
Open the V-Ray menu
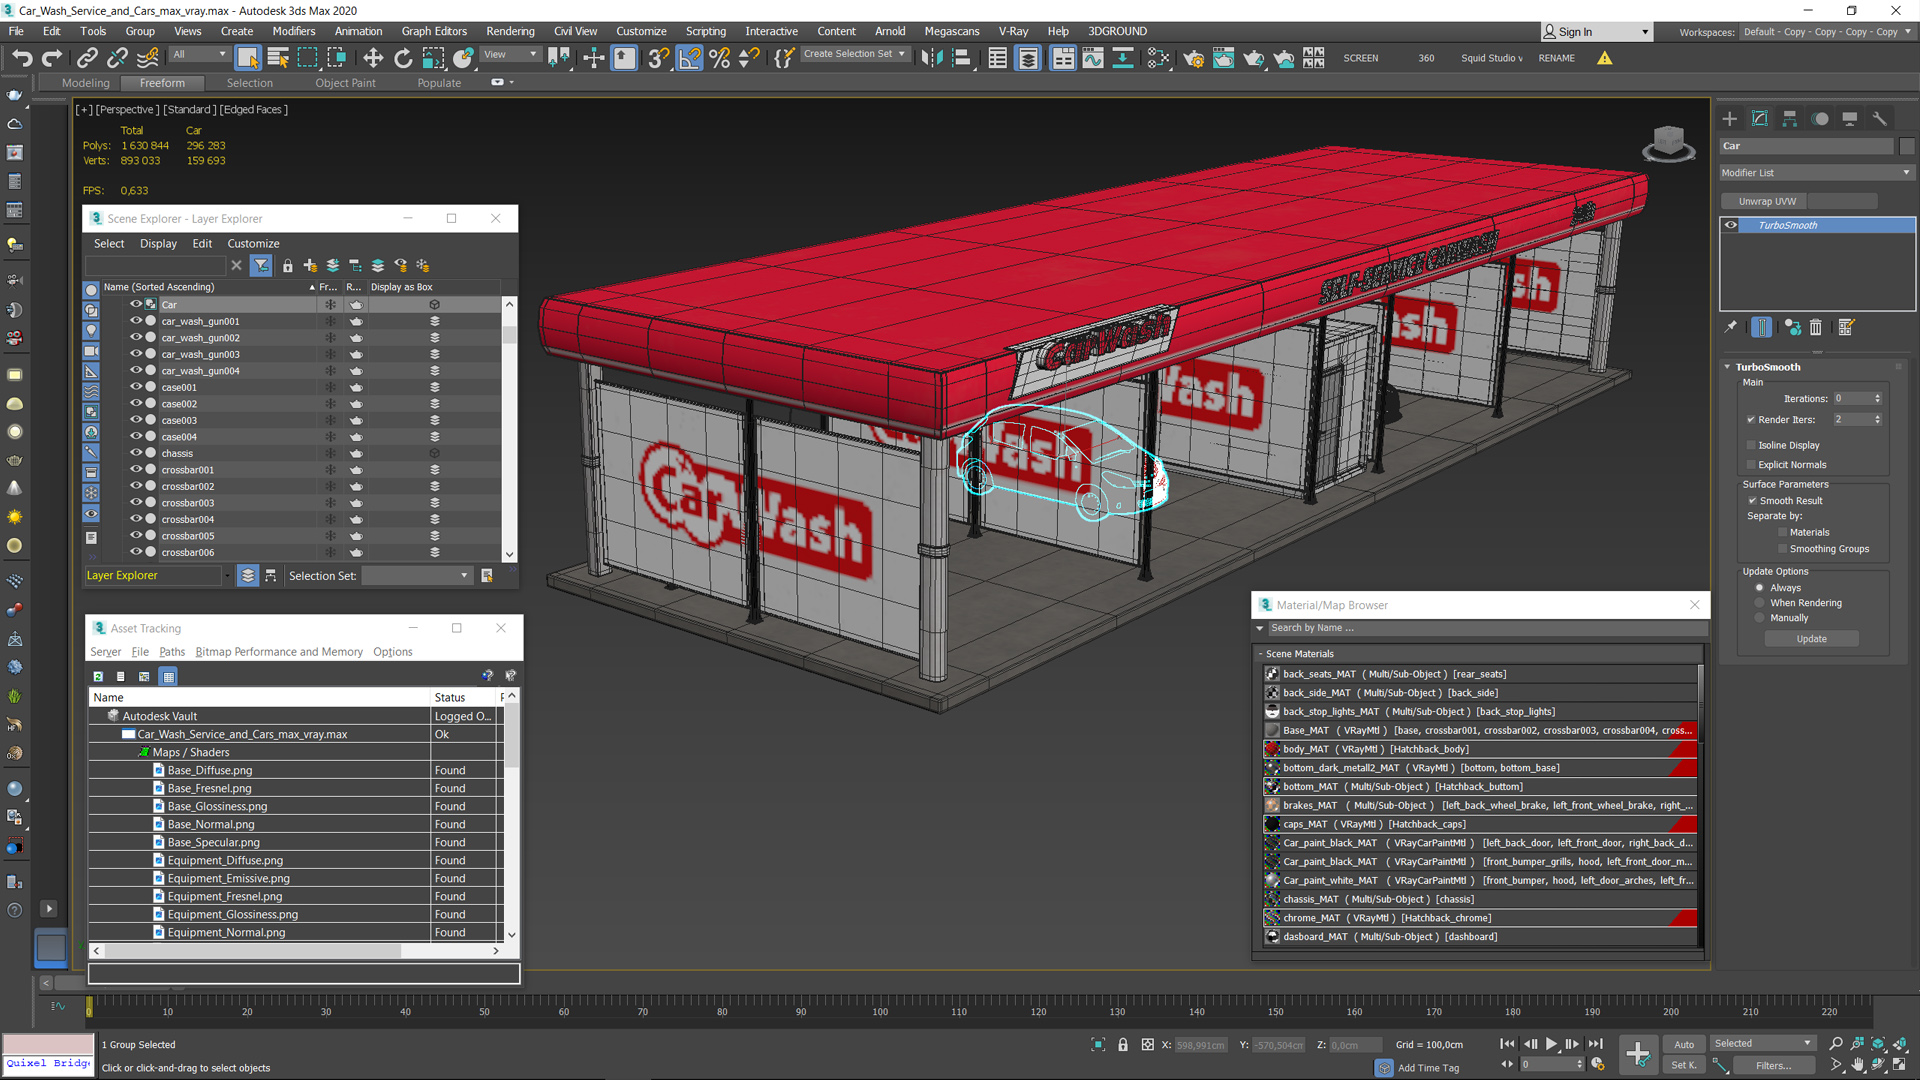[x=1012, y=31]
